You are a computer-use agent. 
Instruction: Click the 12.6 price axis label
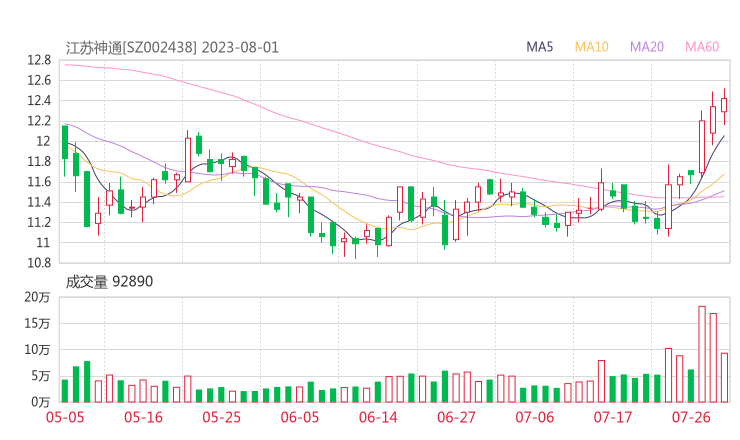click(x=39, y=80)
